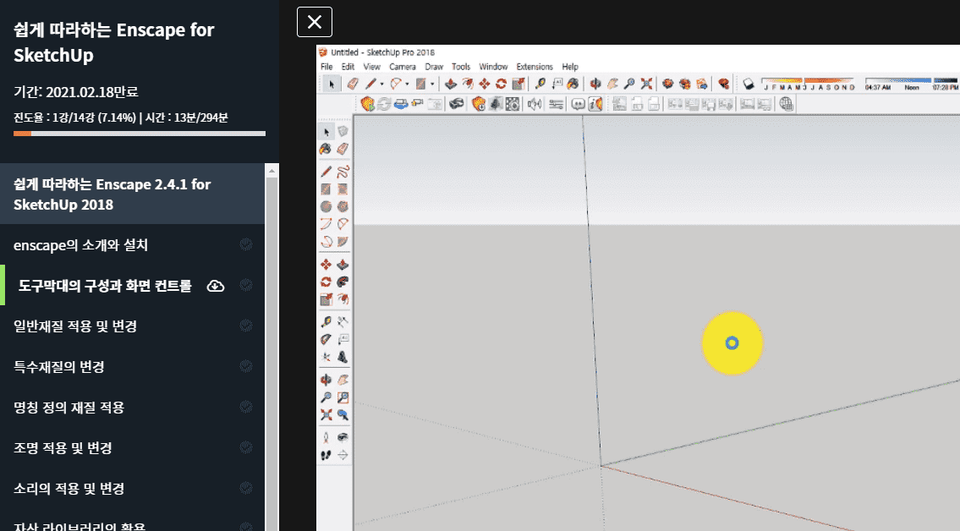Open the Extensions menu
This screenshot has width=960, height=531.
click(x=534, y=67)
